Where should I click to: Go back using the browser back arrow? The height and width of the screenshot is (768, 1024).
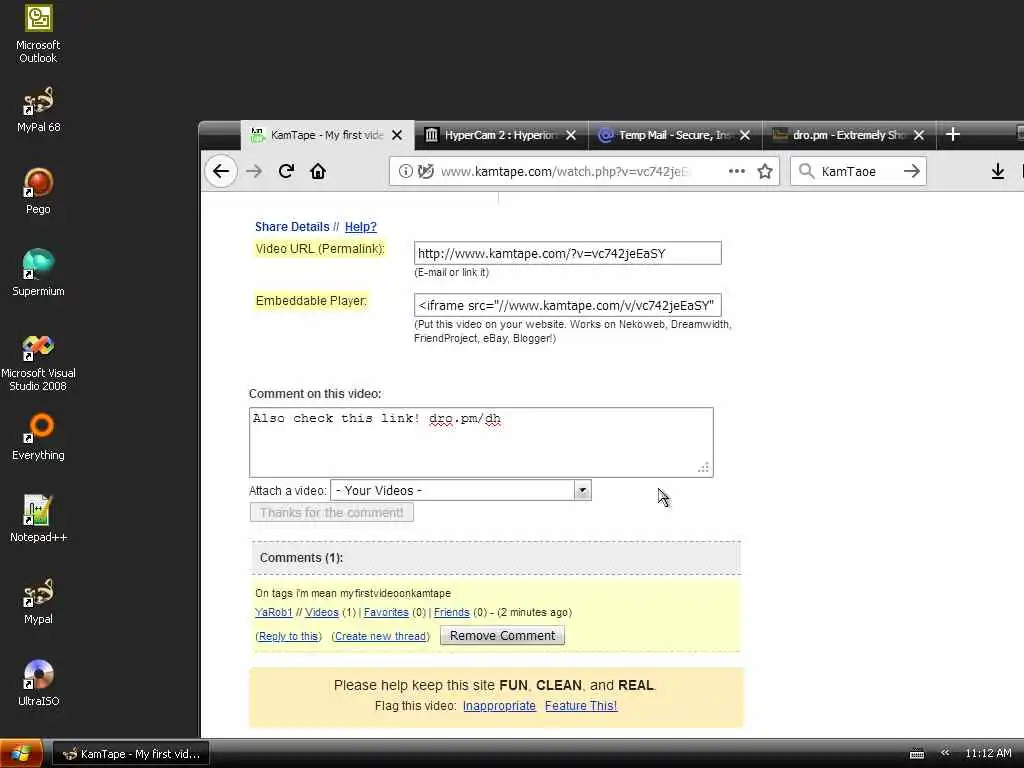coord(221,171)
